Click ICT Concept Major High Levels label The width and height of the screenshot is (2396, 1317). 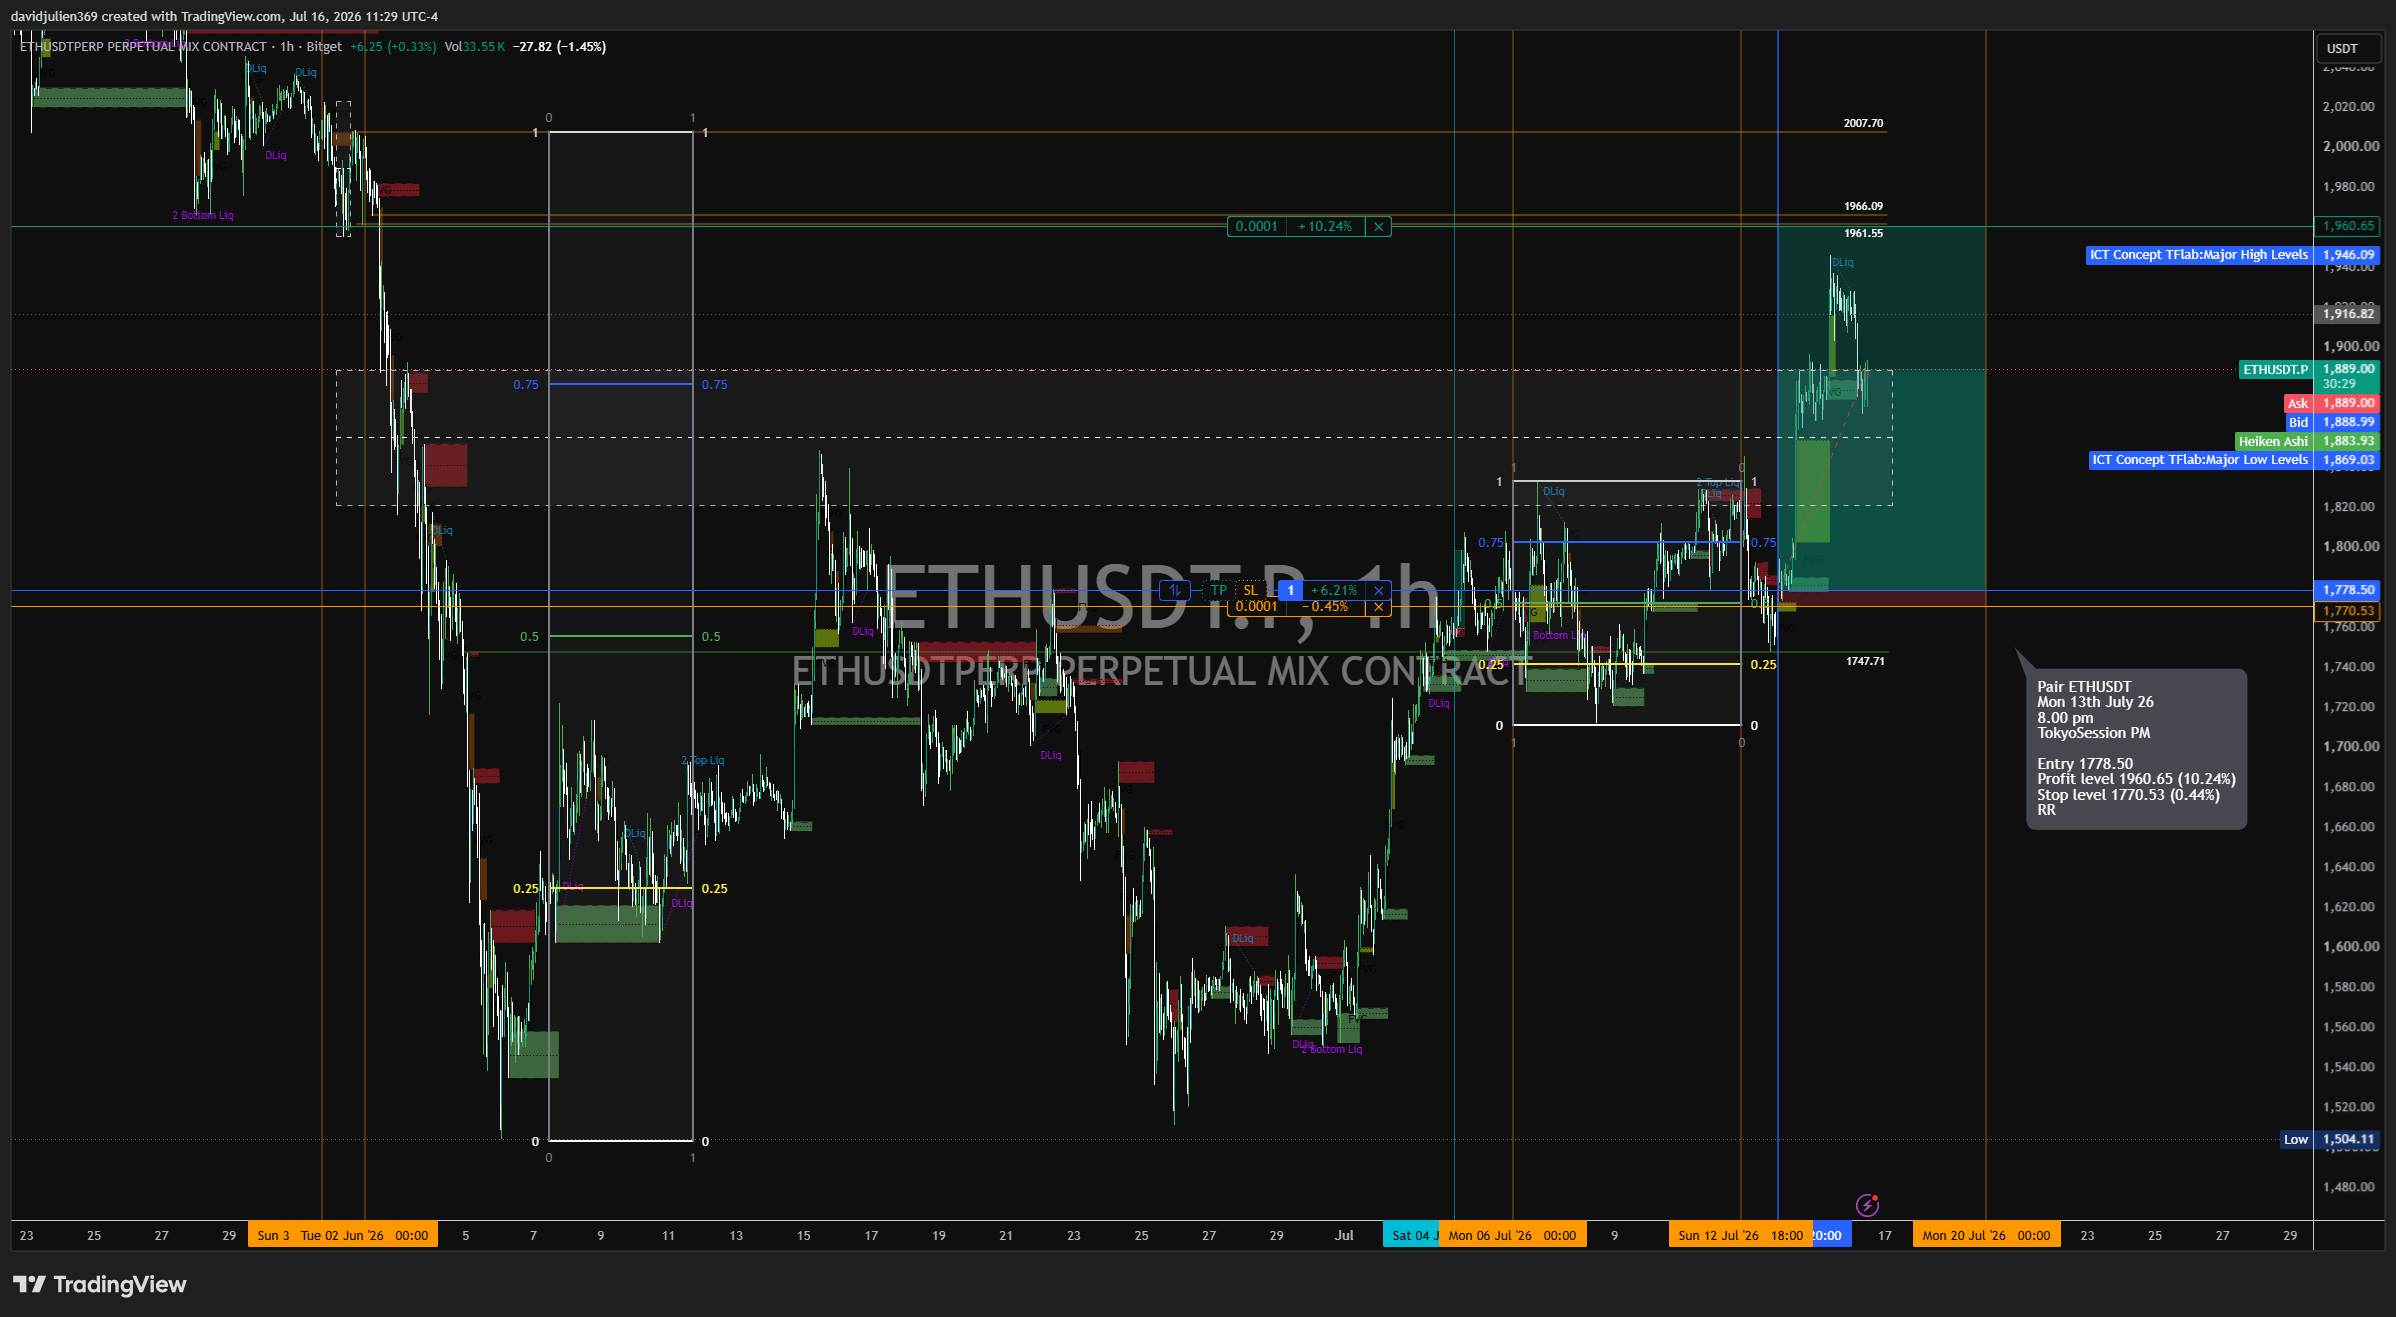2199,255
